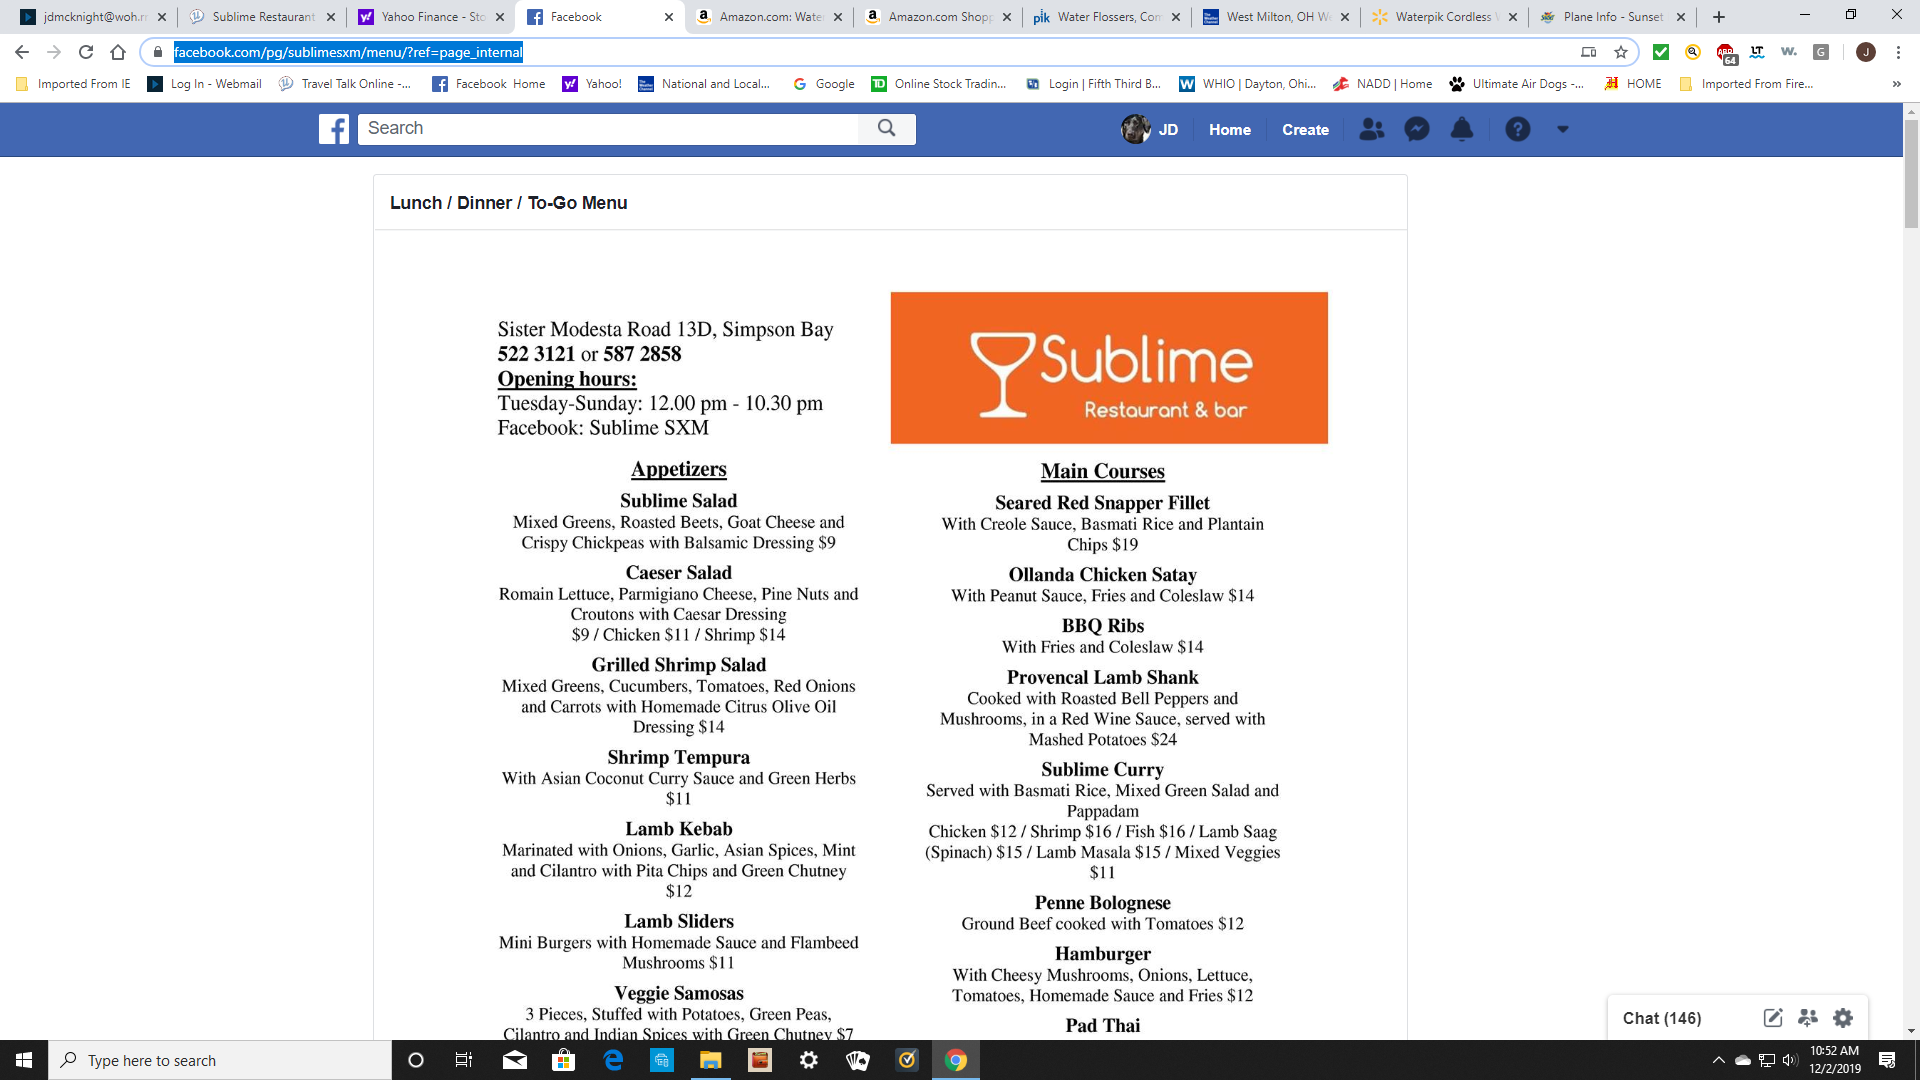
Task: Go to Facebook Home
Action: coord(1229,130)
